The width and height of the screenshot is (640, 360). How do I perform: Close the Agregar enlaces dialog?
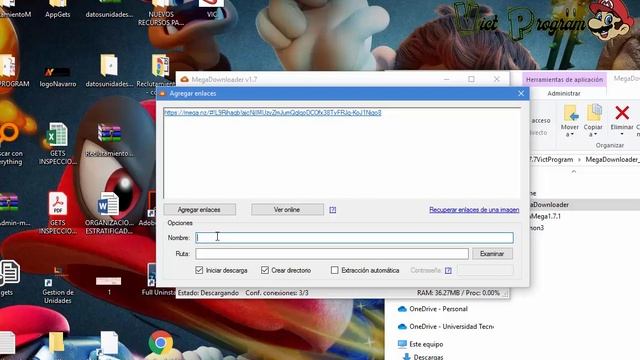tap(521, 93)
